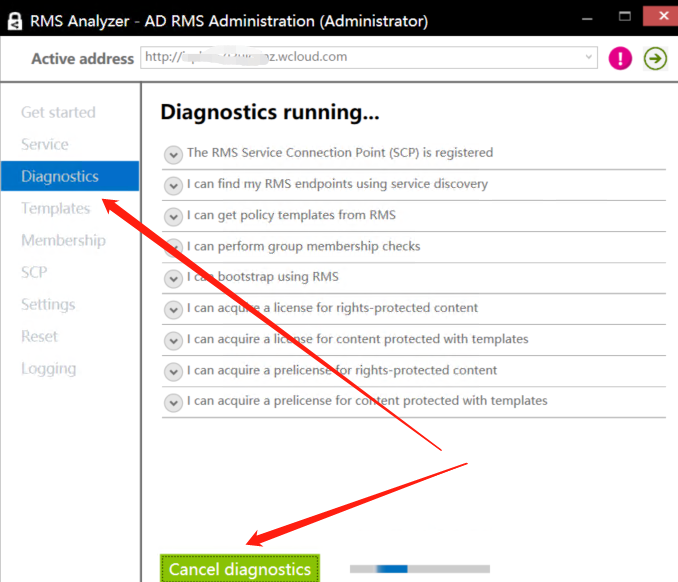Expand the RMS endpoints service discovery check

click(x=173, y=185)
